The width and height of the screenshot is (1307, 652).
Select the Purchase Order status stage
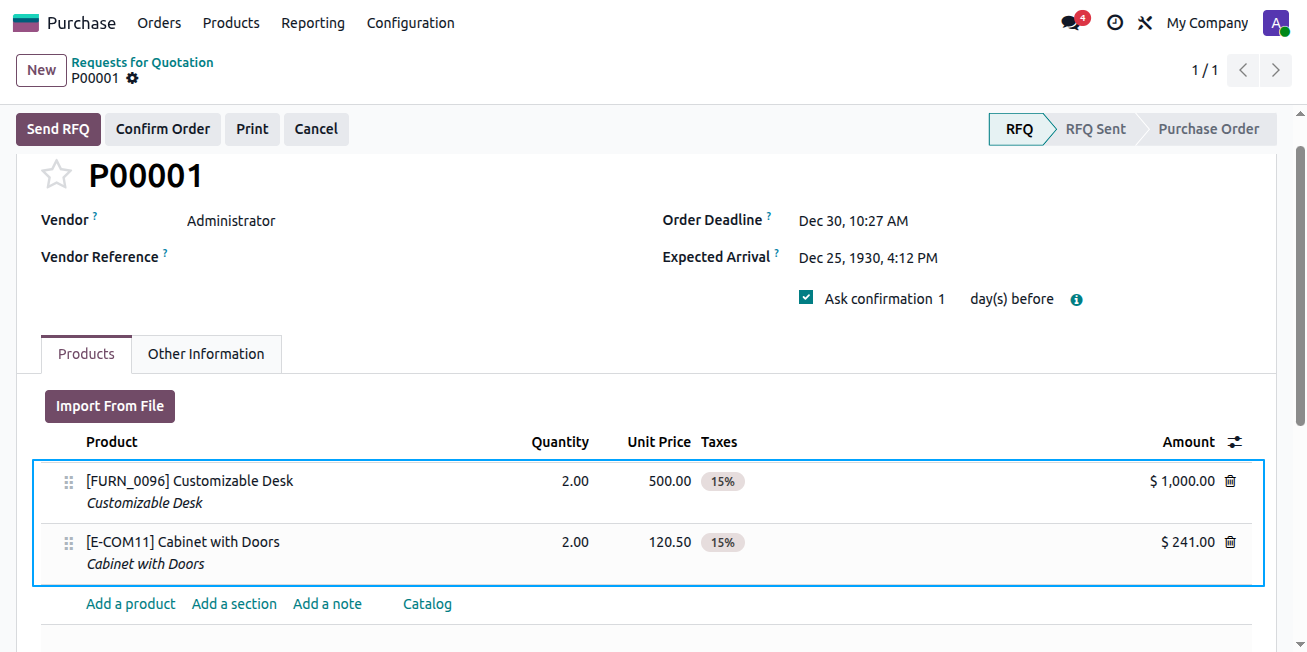[x=1208, y=129]
